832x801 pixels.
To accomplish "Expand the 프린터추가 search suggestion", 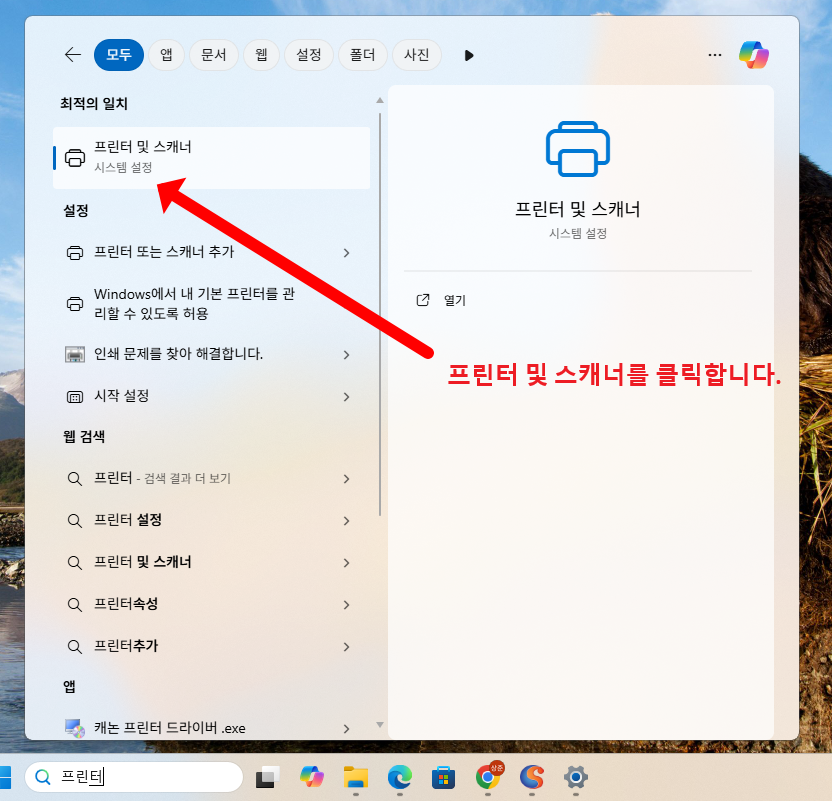I will pos(346,646).
